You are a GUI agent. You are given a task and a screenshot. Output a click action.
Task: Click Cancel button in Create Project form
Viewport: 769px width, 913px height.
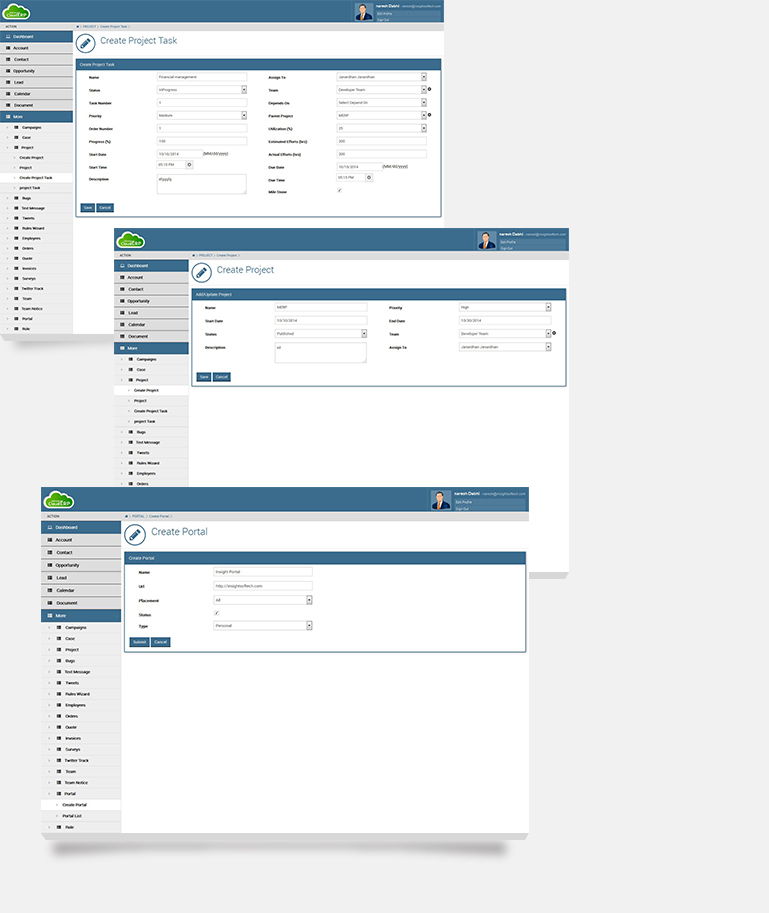pos(222,377)
